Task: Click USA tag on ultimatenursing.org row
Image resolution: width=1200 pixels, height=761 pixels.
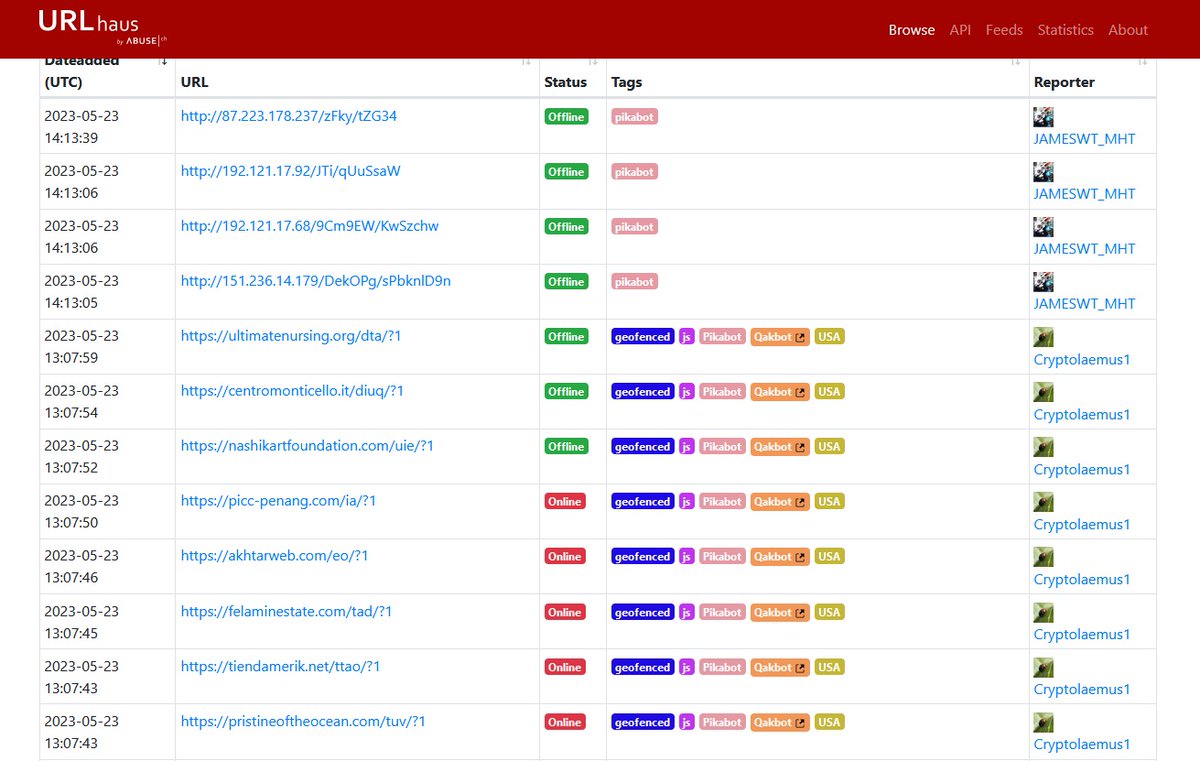Action: 830,337
